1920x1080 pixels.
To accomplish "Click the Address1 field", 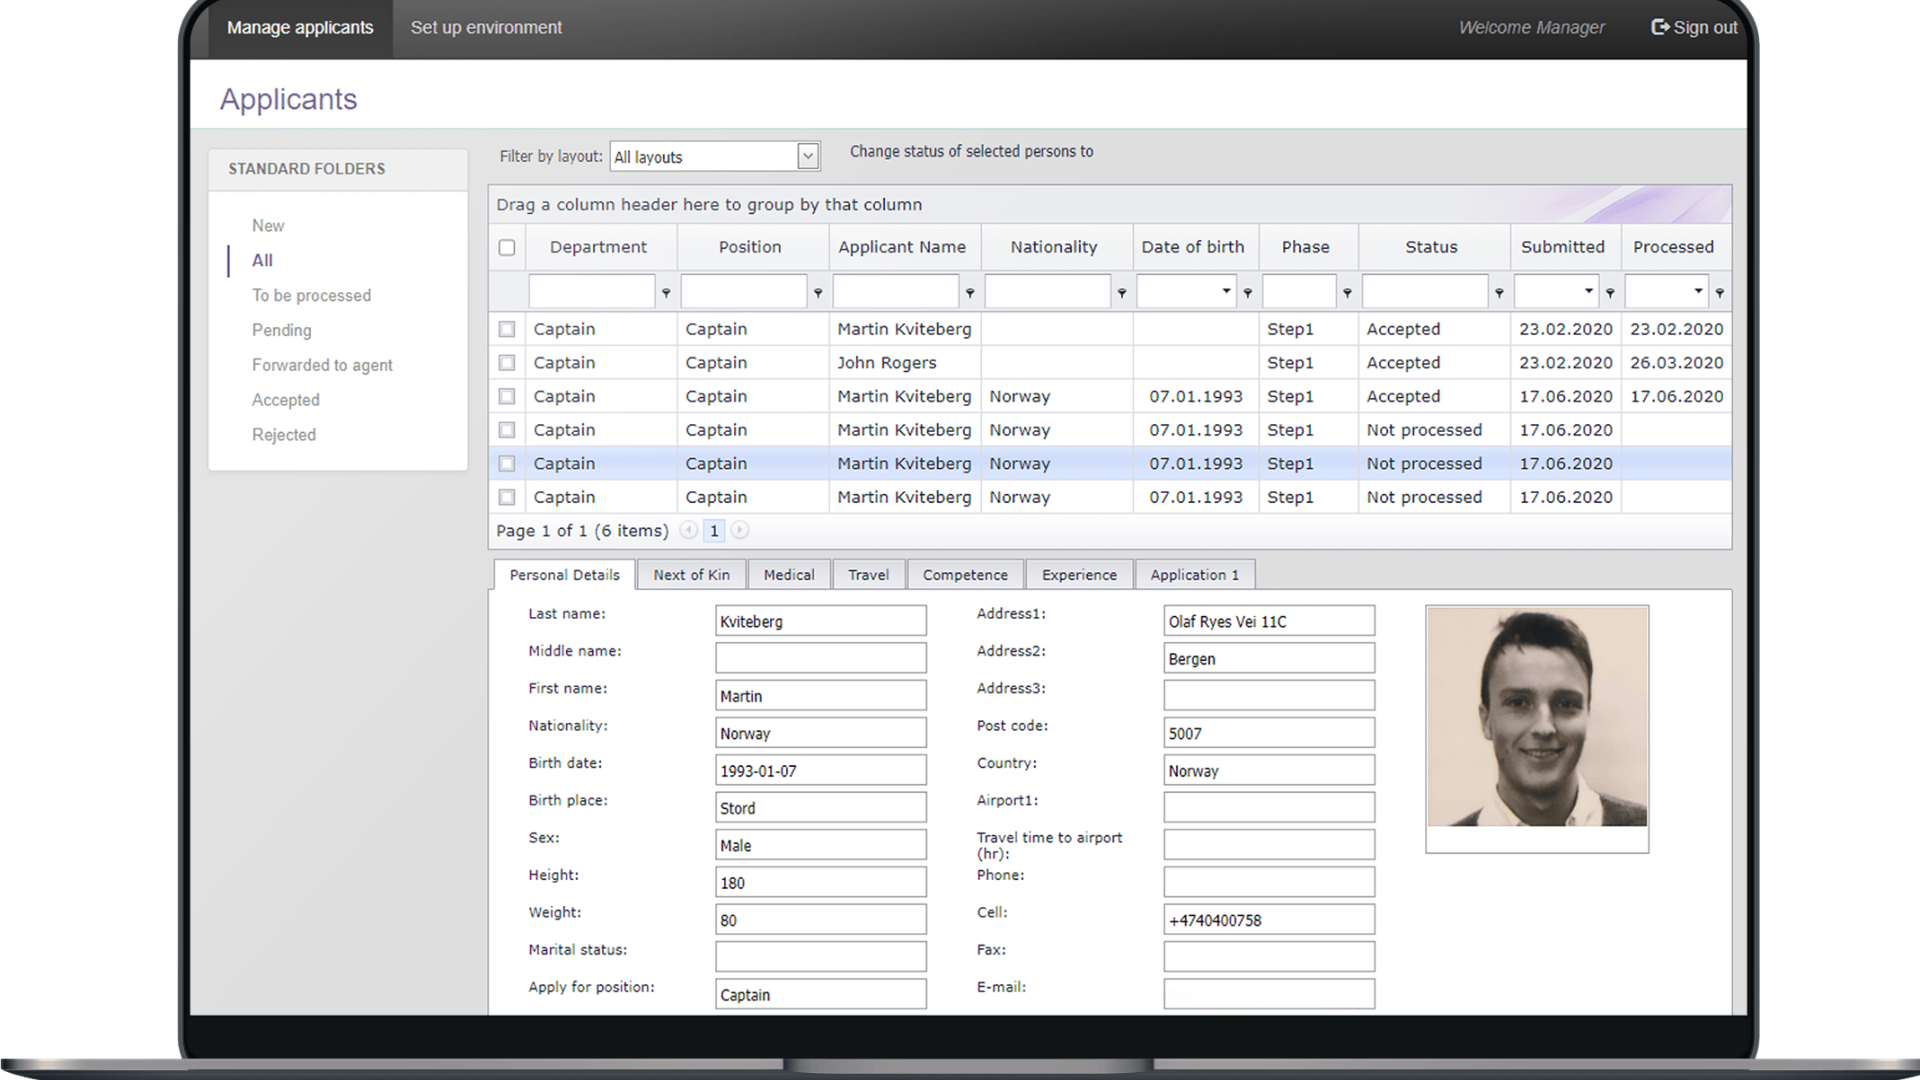I will click(1269, 621).
